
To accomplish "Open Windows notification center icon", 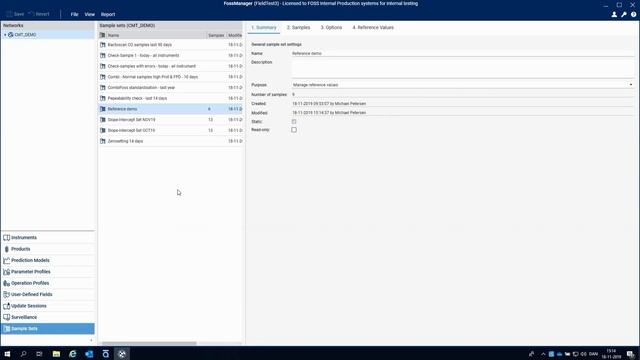I will pyautogui.click(x=631, y=354).
